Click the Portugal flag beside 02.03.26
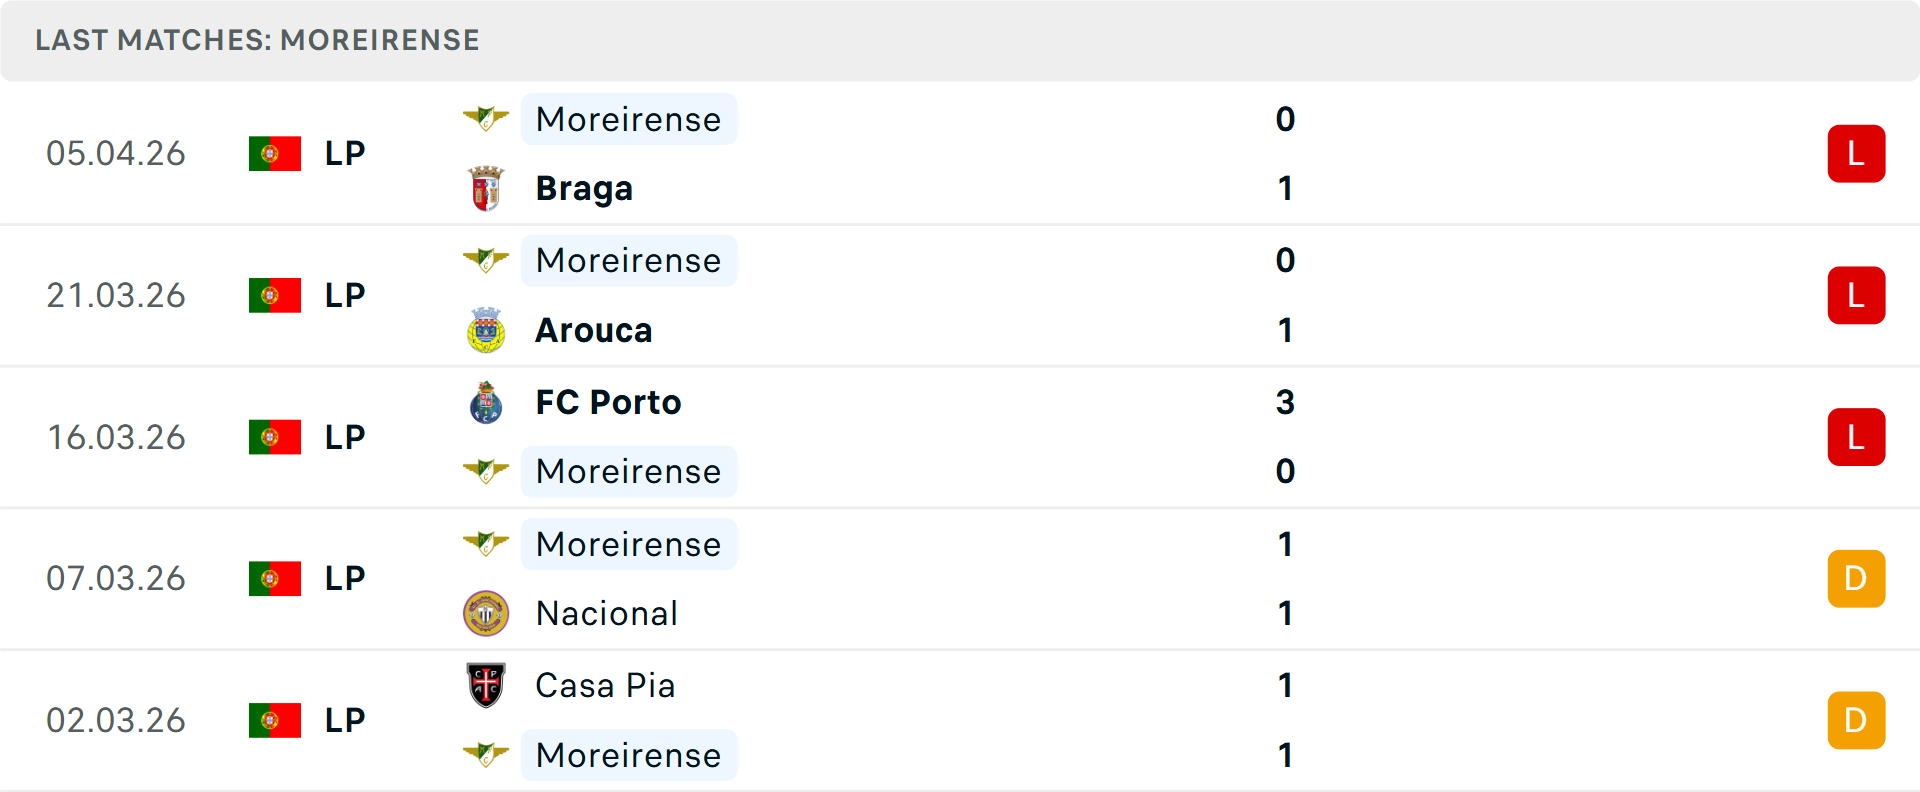Screen dimensions: 1920x792 [x=274, y=719]
